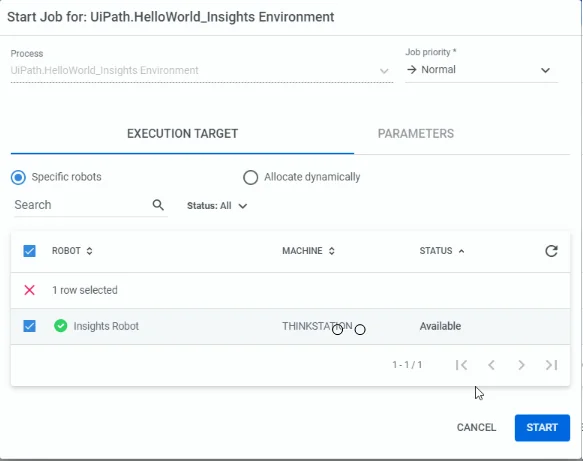The width and height of the screenshot is (583, 461).
Task: Click the START button
Action: [x=542, y=428]
